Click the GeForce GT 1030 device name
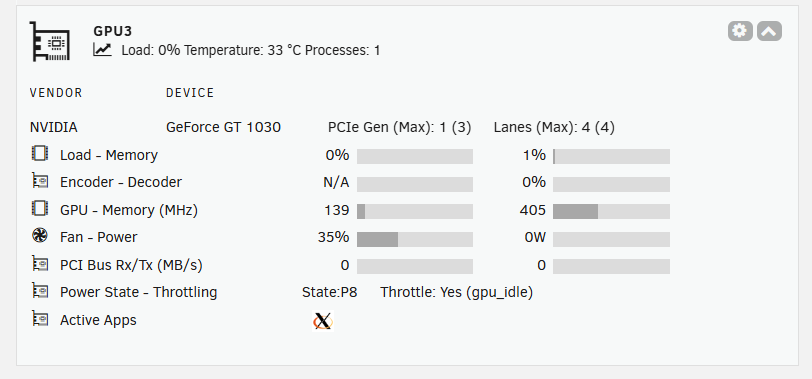 point(224,127)
